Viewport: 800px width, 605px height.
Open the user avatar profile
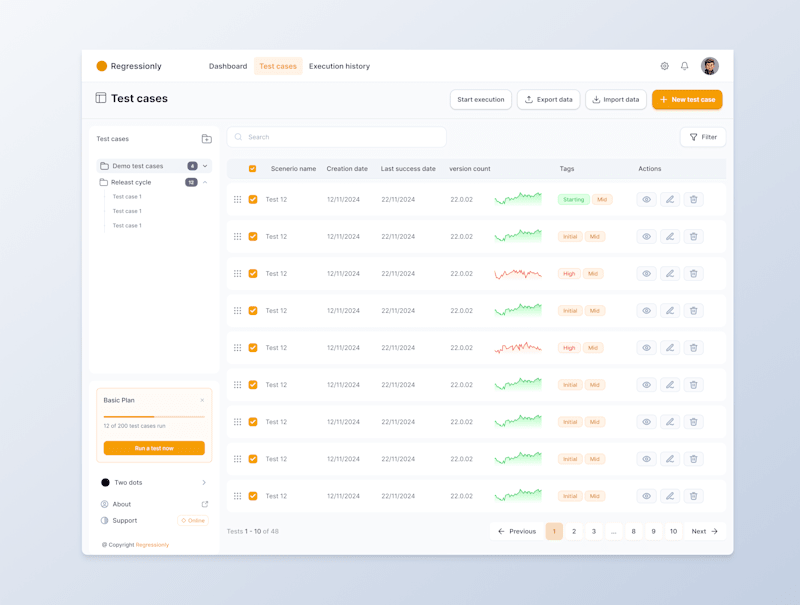[709, 66]
